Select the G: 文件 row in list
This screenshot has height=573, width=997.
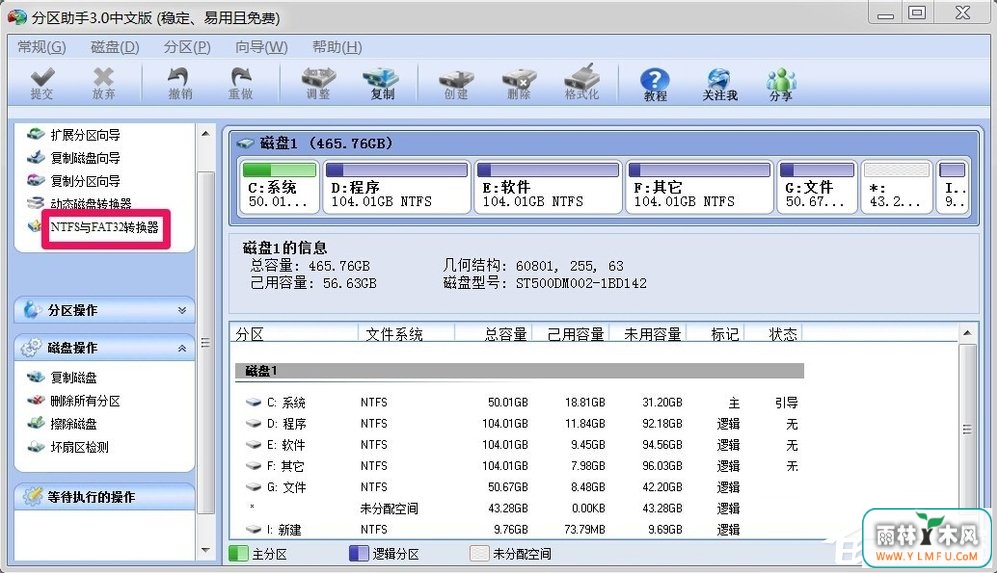tap(519, 487)
